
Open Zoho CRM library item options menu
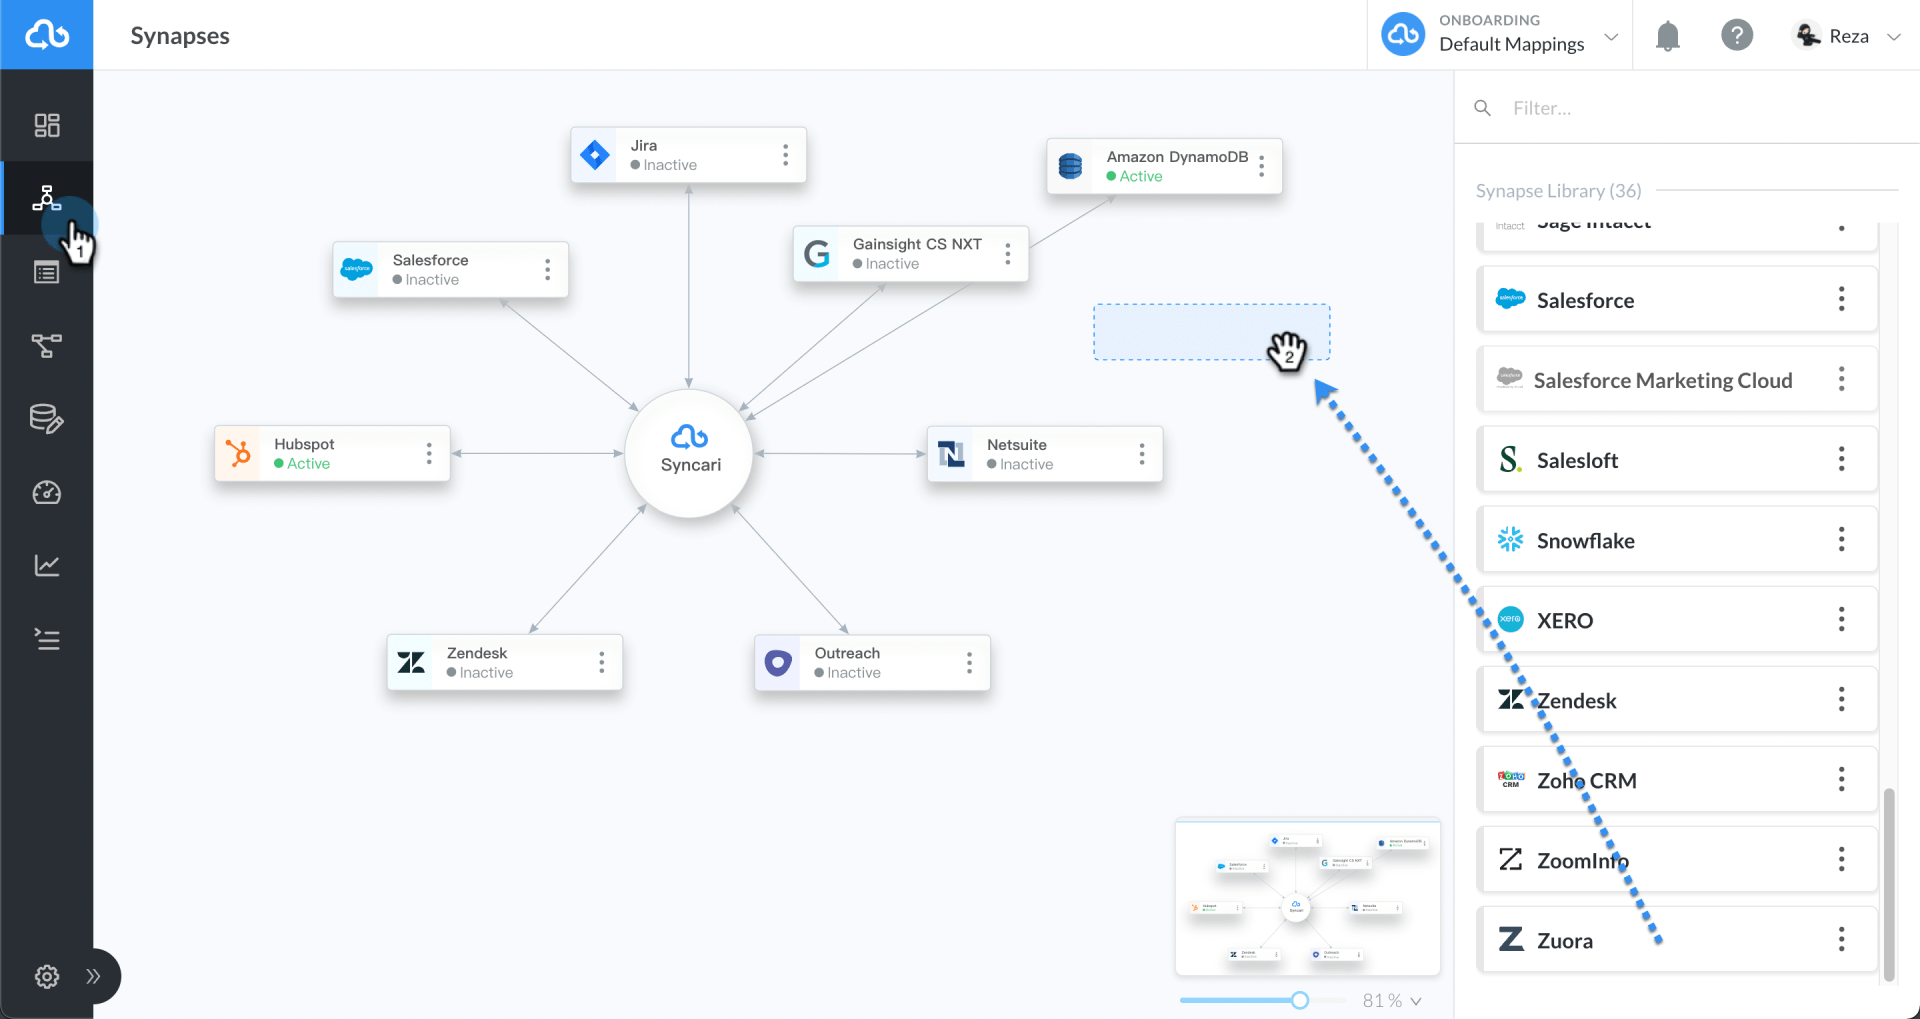[x=1841, y=780]
